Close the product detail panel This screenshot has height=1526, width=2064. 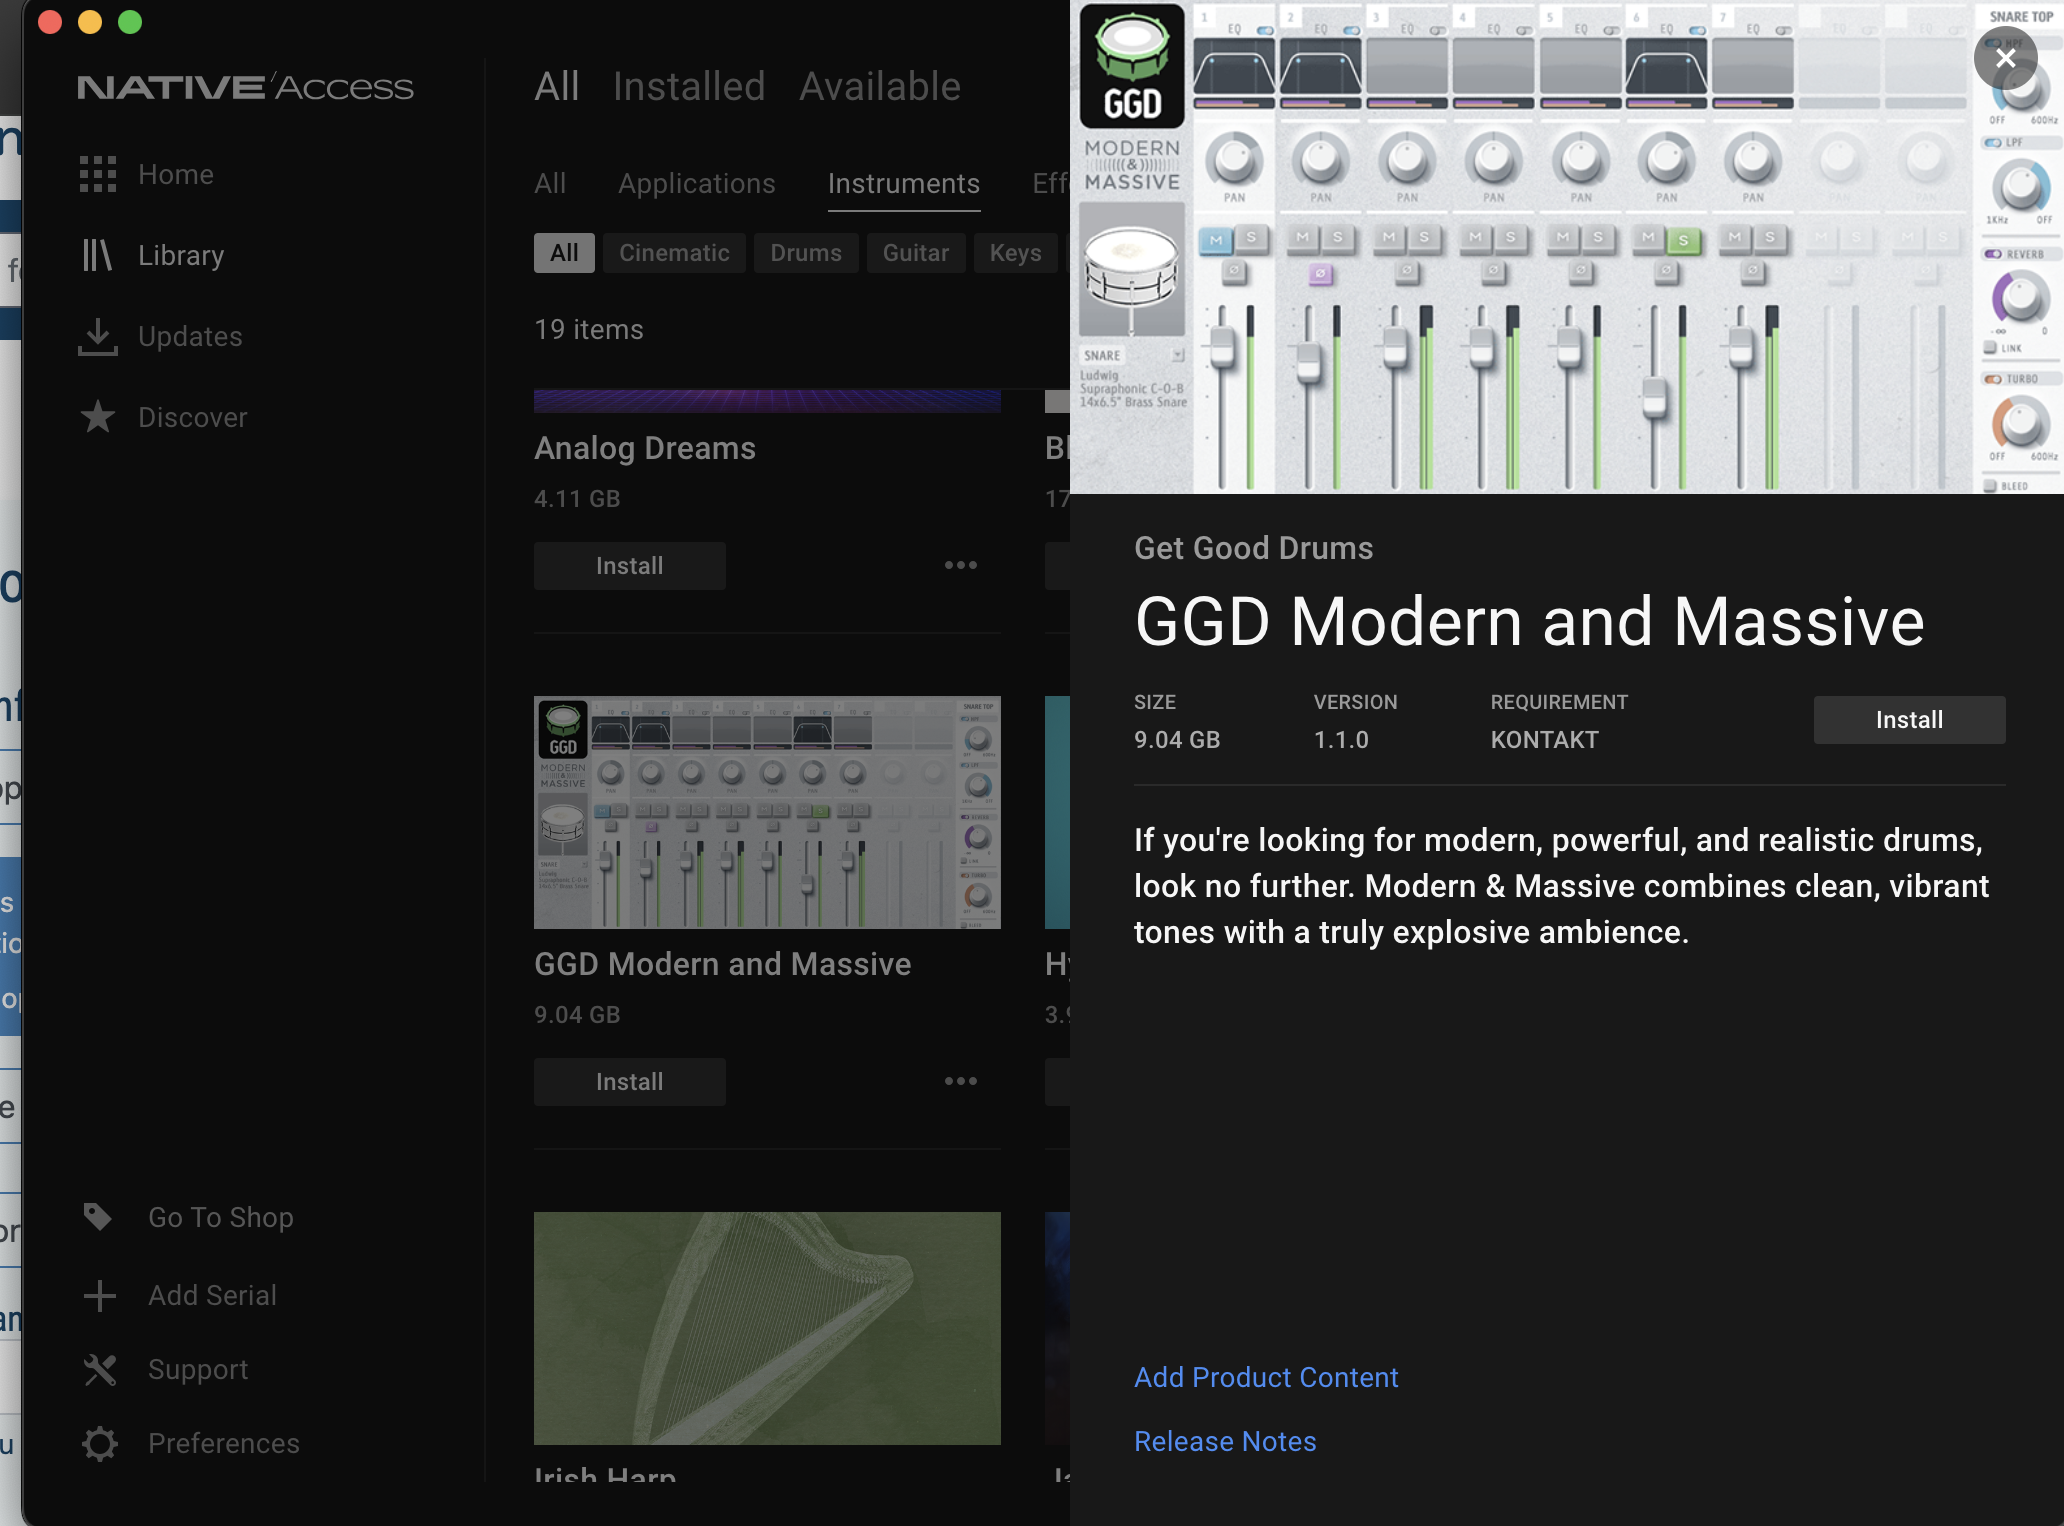(2005, 59)
